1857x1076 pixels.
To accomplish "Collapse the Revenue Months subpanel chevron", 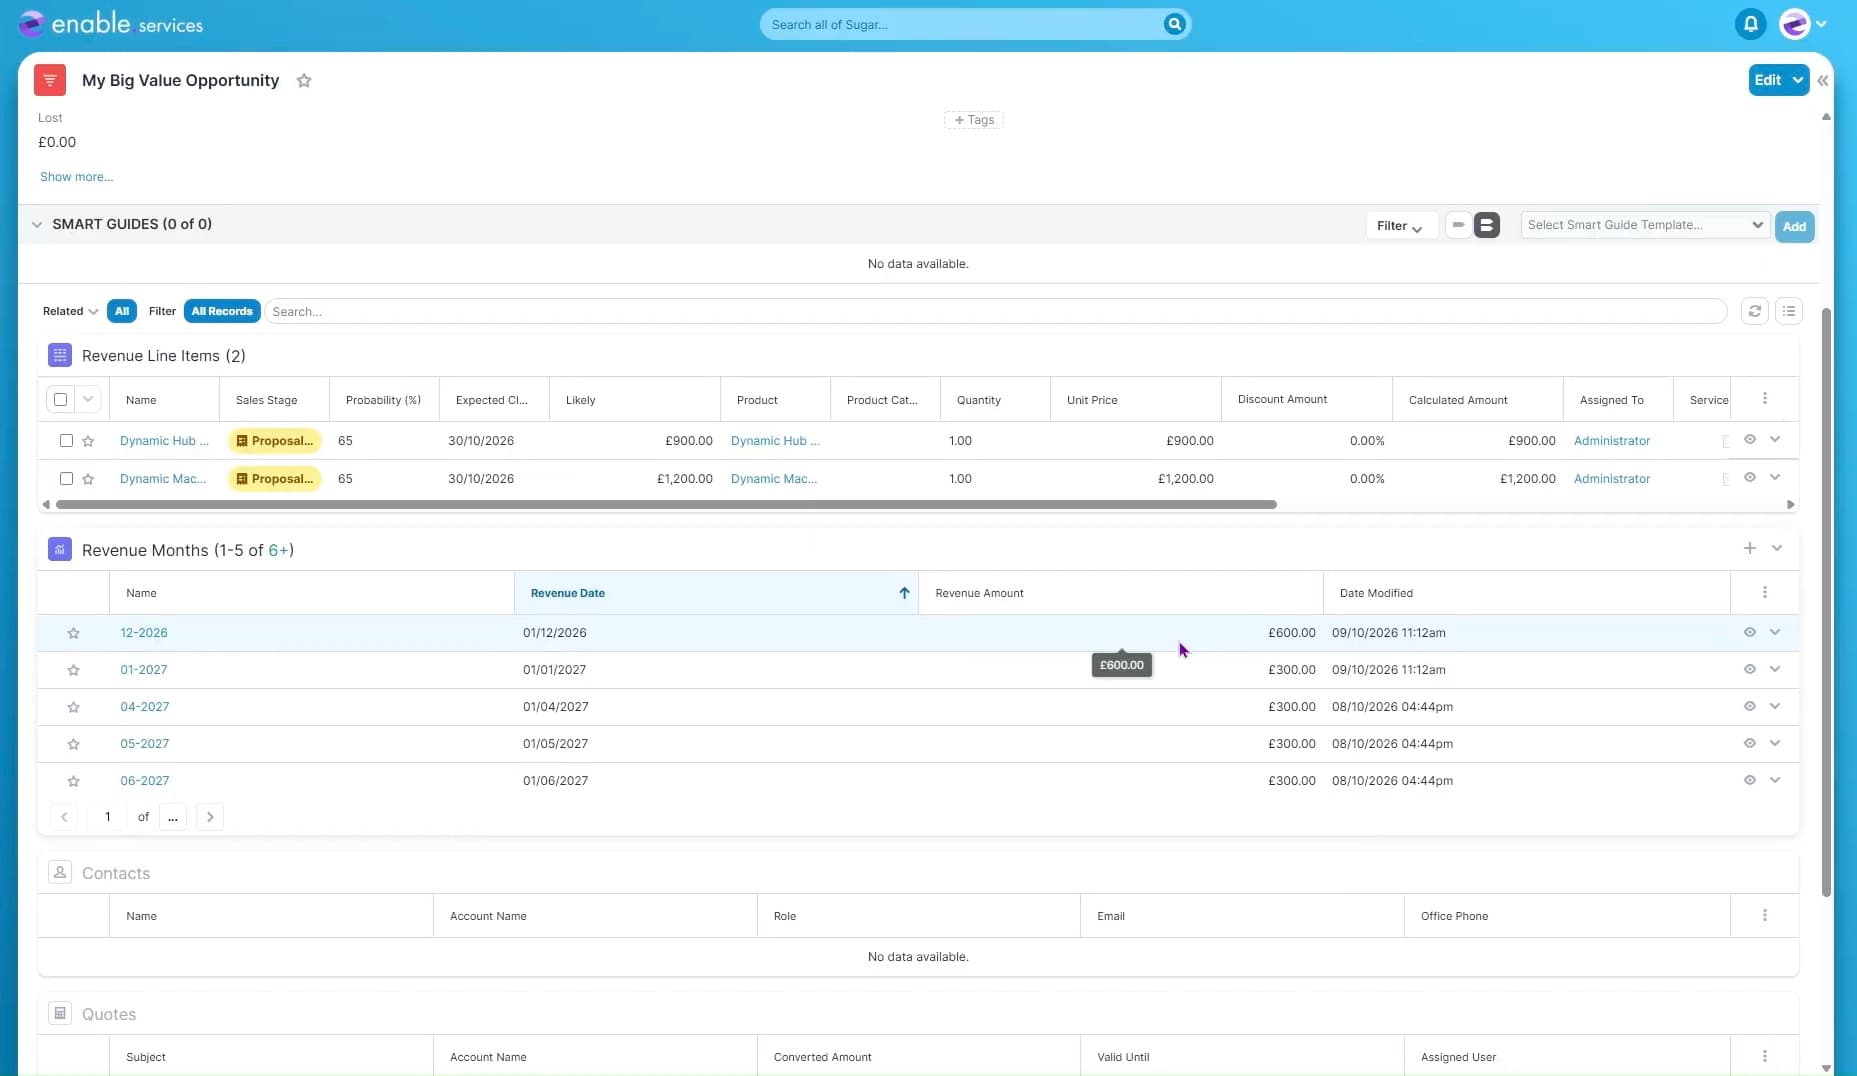I will pyautogui.click(x=1777, y=548).
